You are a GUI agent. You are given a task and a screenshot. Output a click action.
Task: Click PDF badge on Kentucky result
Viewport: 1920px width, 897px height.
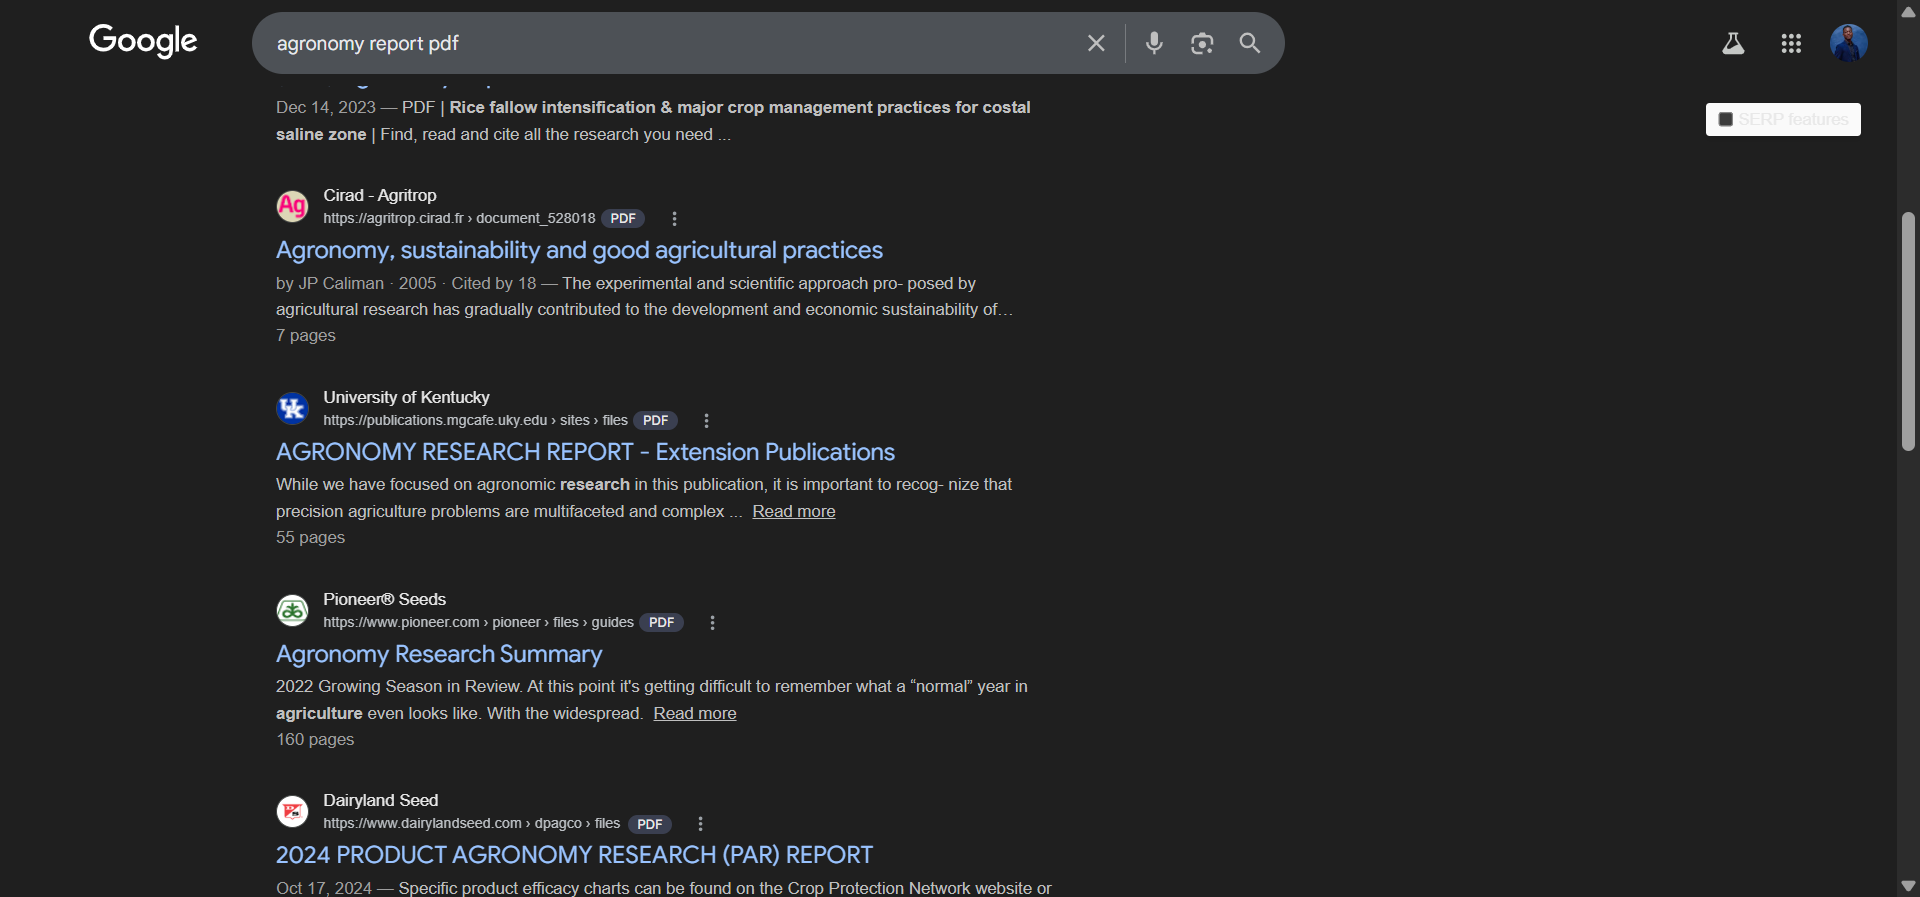655,421
